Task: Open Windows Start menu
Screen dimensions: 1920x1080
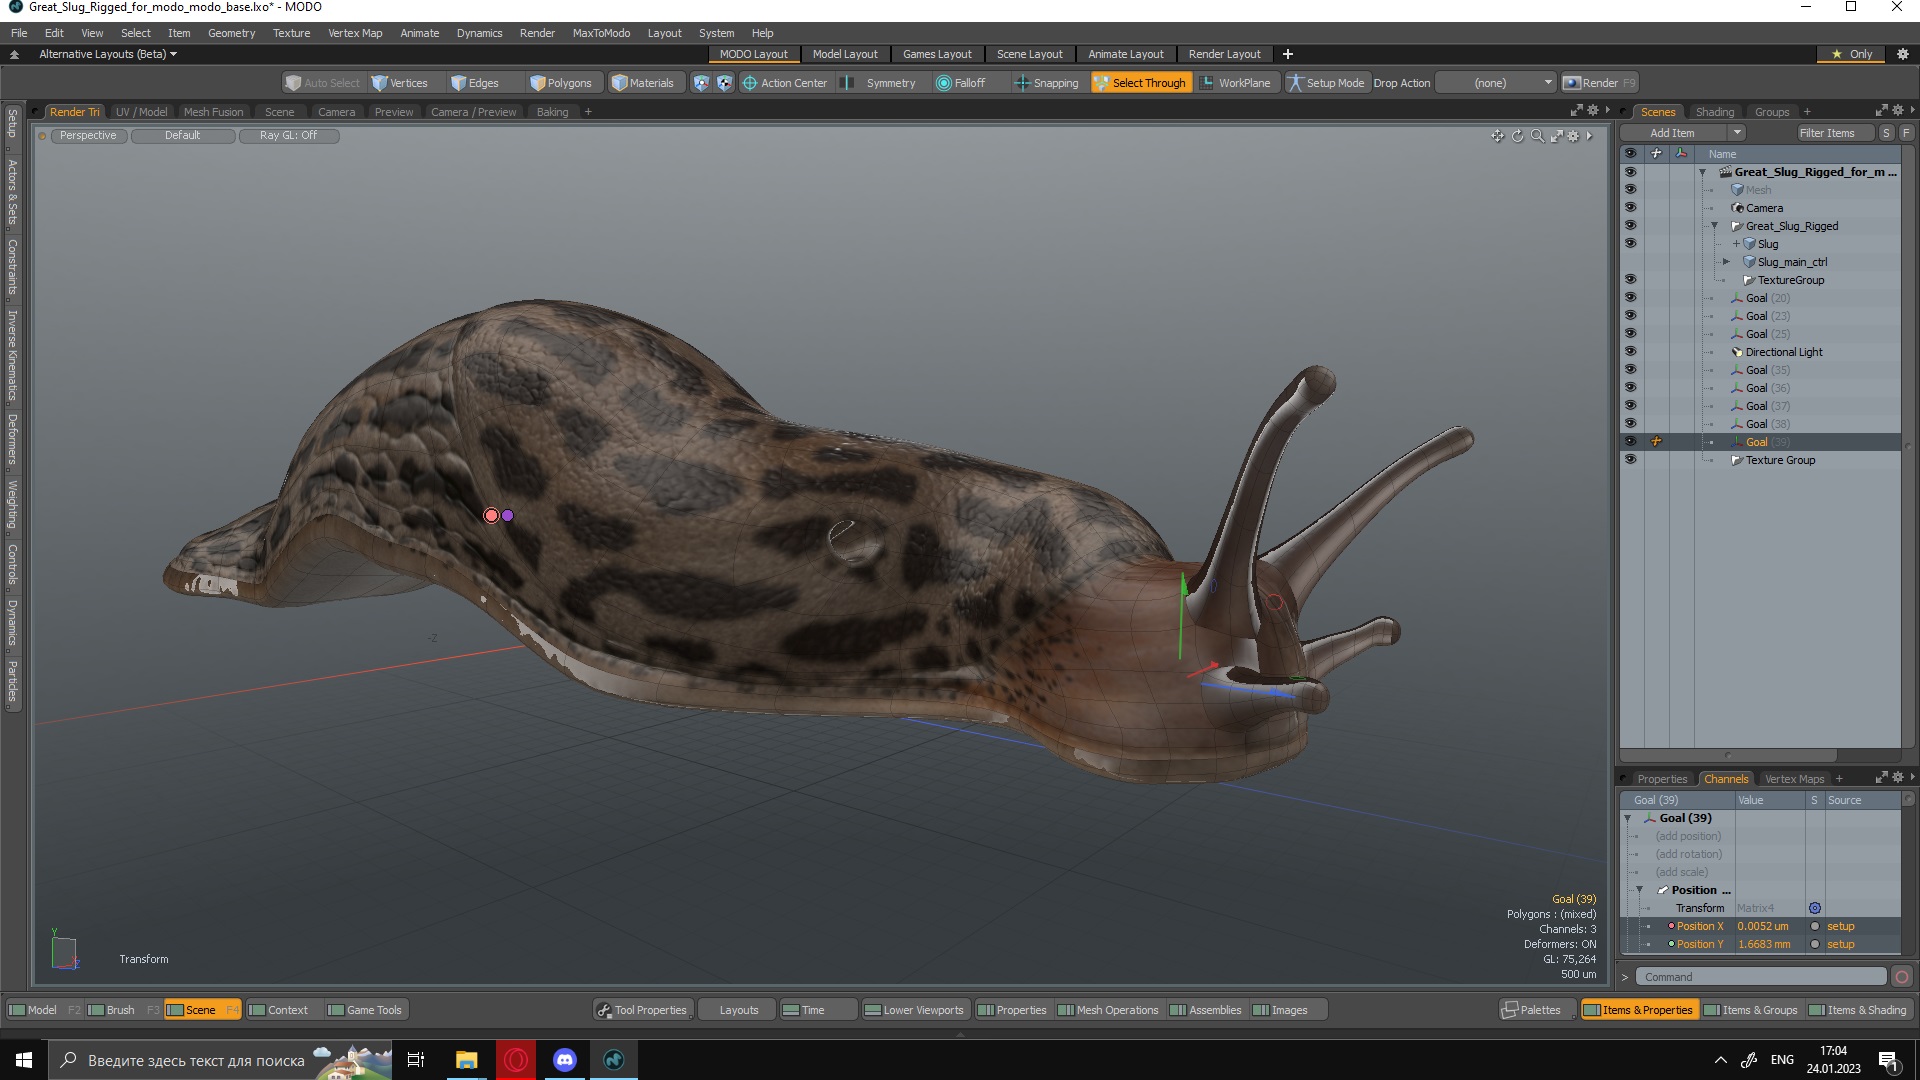Action: pyautogui.click(x=24, y=1060)
